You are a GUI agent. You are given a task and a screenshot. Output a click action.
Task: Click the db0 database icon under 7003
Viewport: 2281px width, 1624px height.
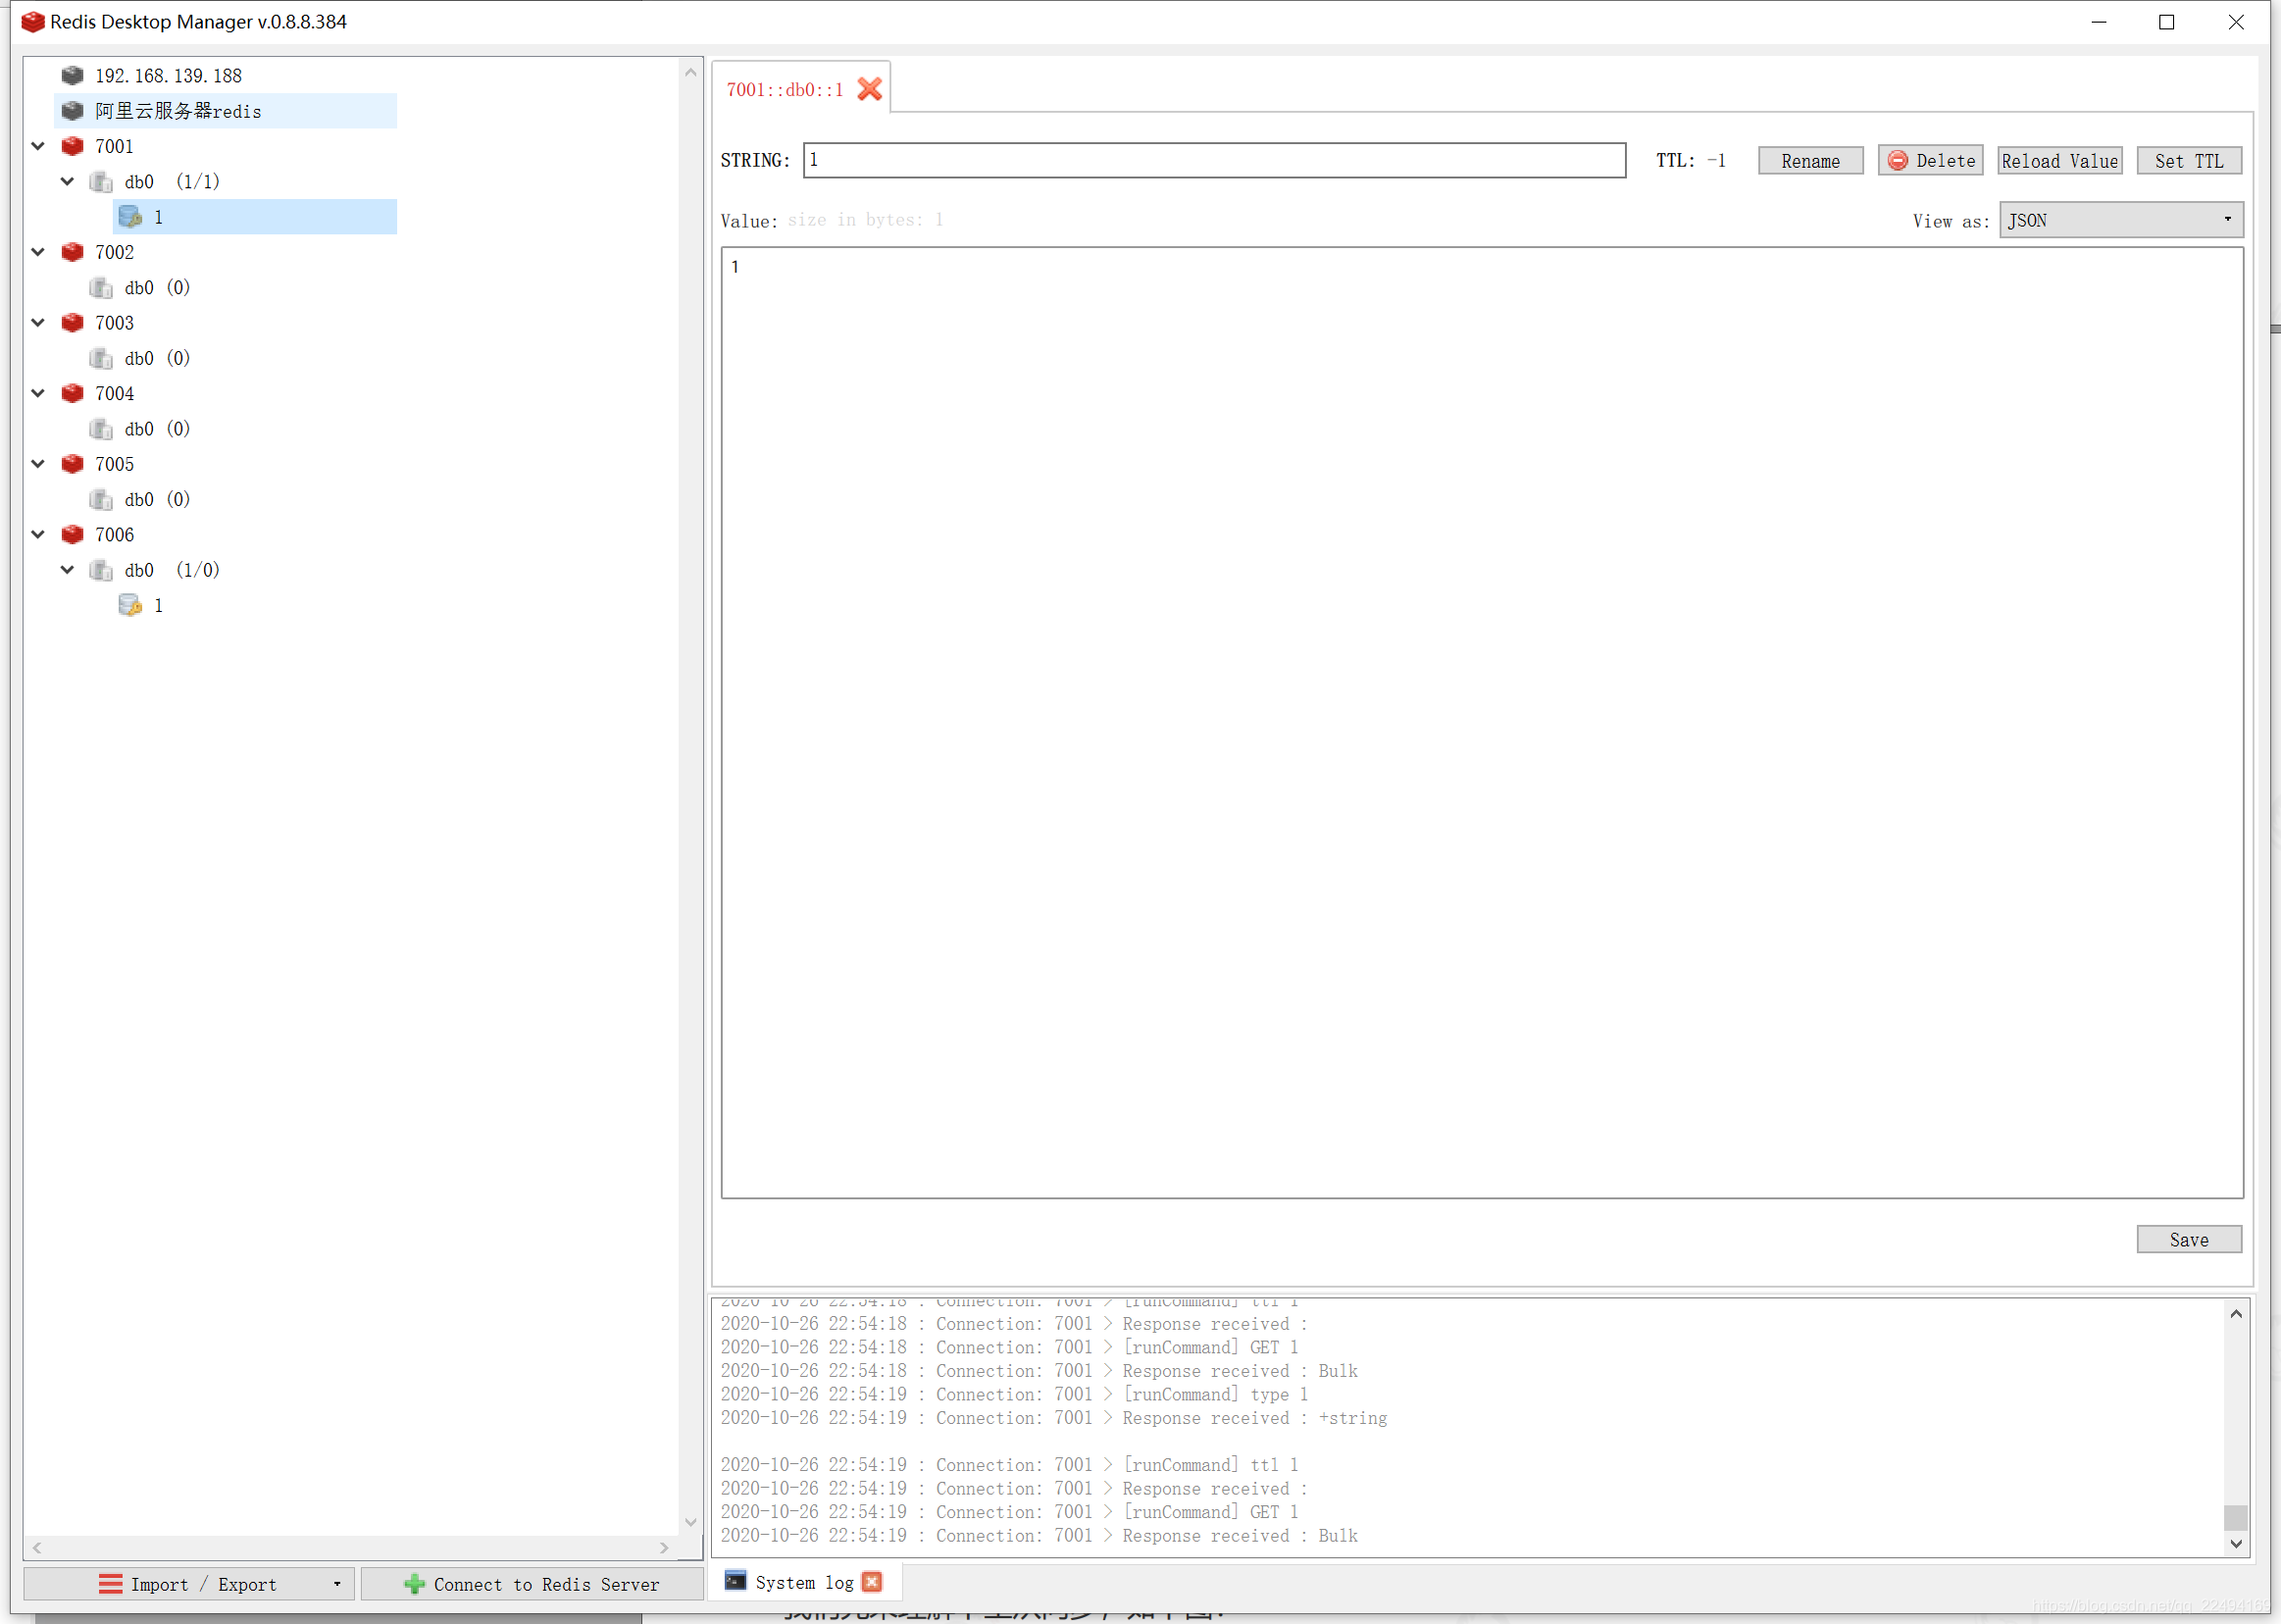click(x=101, y=358)
